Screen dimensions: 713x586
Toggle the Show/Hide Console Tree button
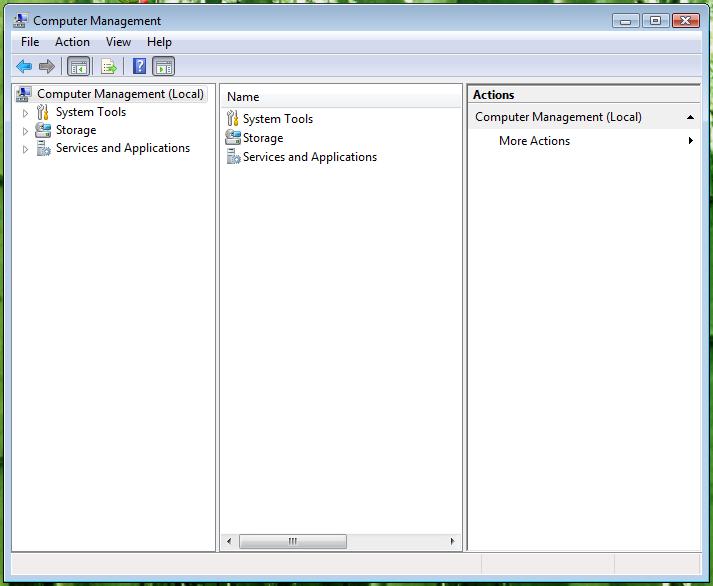click(79, 67)
